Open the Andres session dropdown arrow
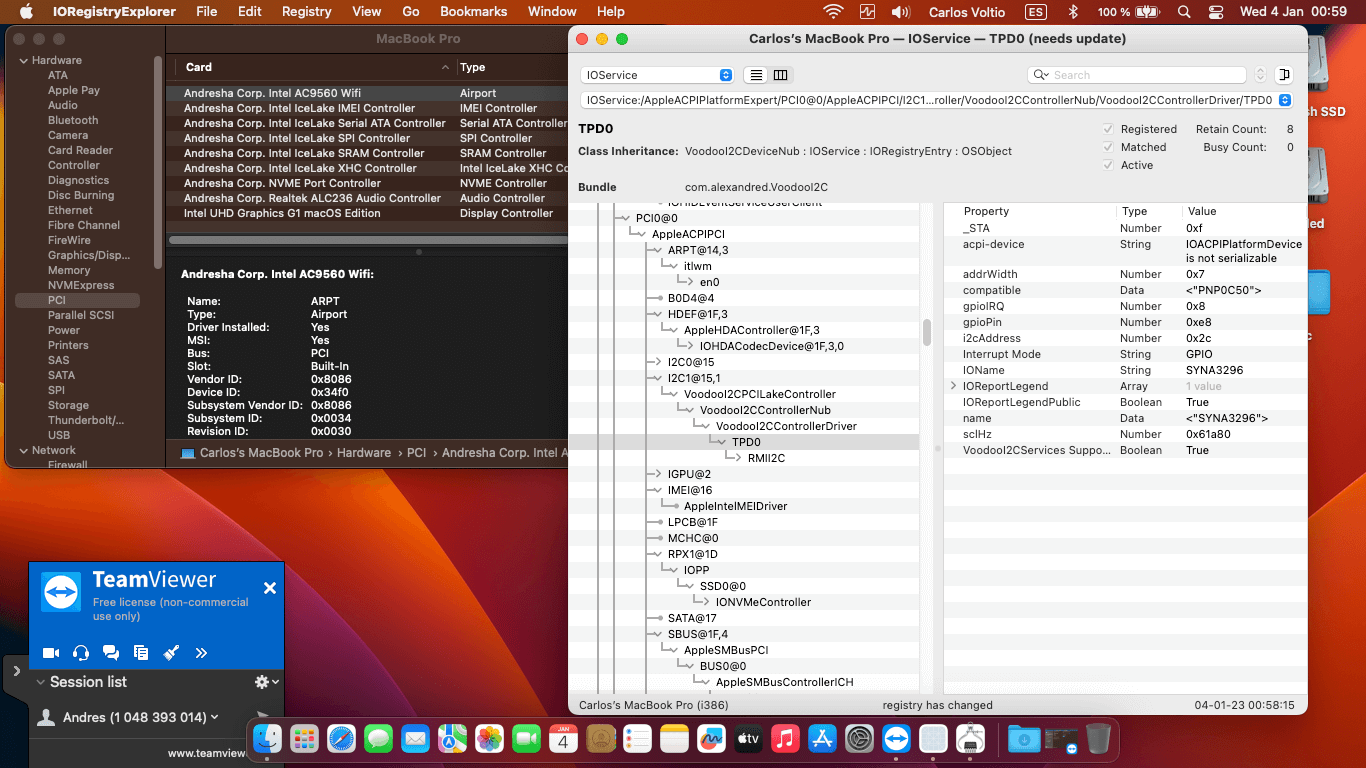1366x768 pixels. click(x=215, y=717)
